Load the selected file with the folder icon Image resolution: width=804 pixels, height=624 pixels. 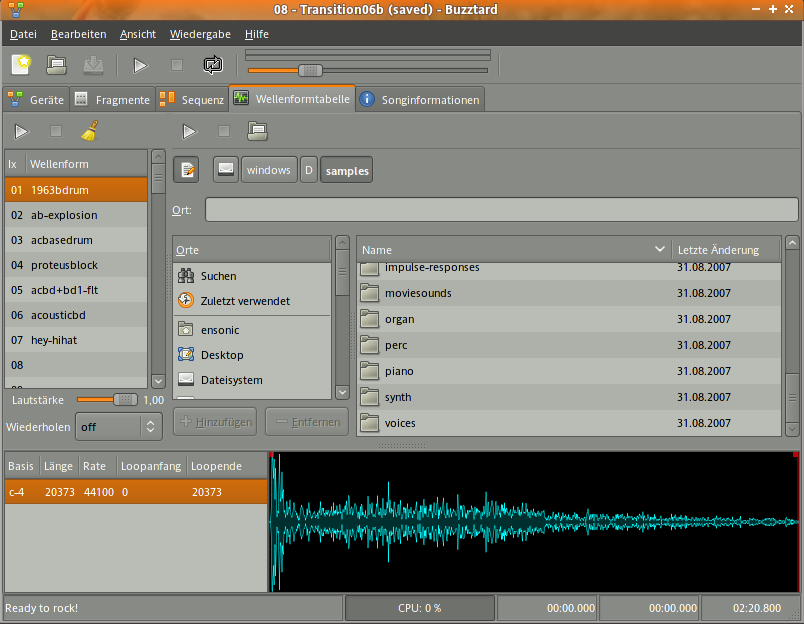tap(257, 131)
